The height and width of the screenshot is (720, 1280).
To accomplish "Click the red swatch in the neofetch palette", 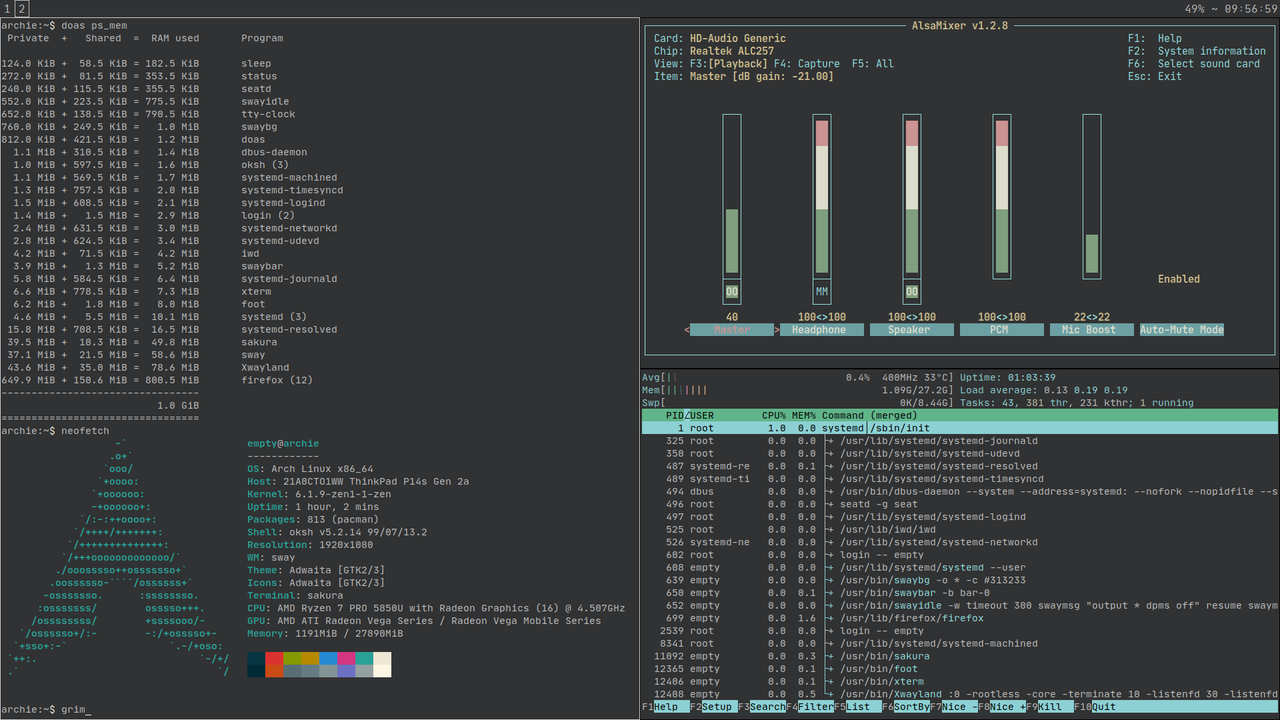I will pyautogui.click(x=274, y=659).
